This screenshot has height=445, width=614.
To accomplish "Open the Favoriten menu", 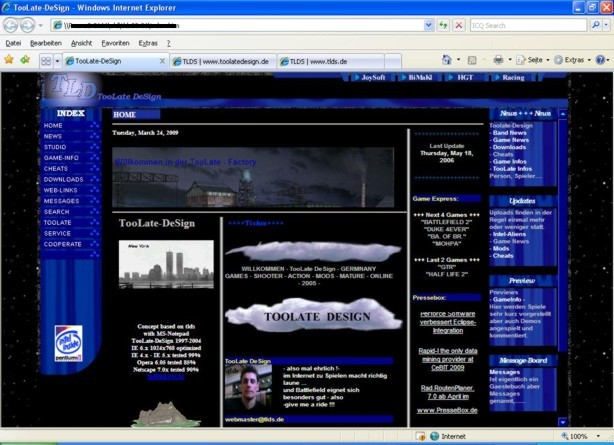I will [x=115, y=43].
